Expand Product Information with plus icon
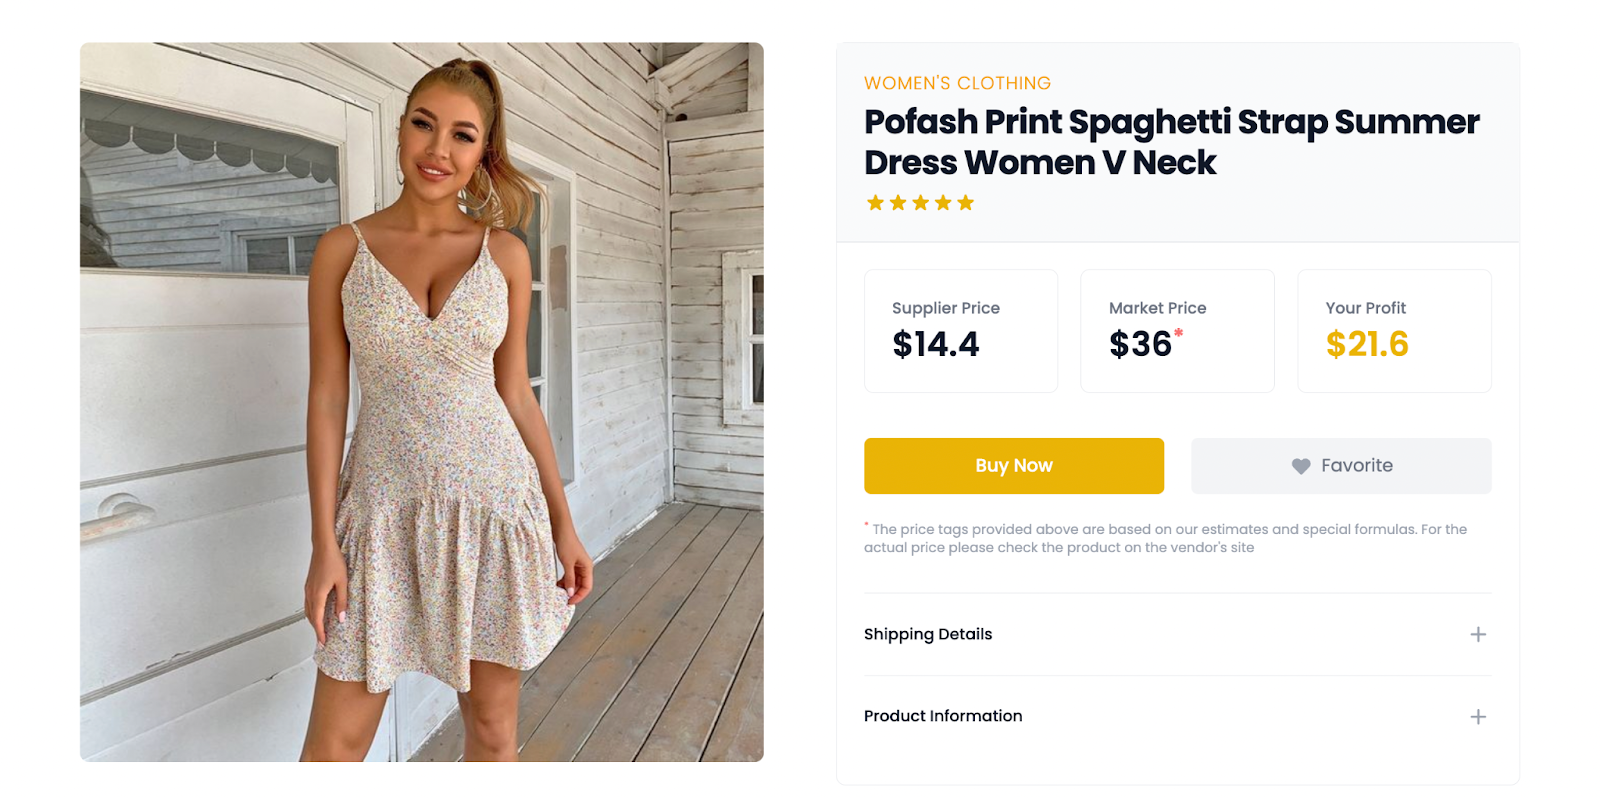 [1477, 717]
